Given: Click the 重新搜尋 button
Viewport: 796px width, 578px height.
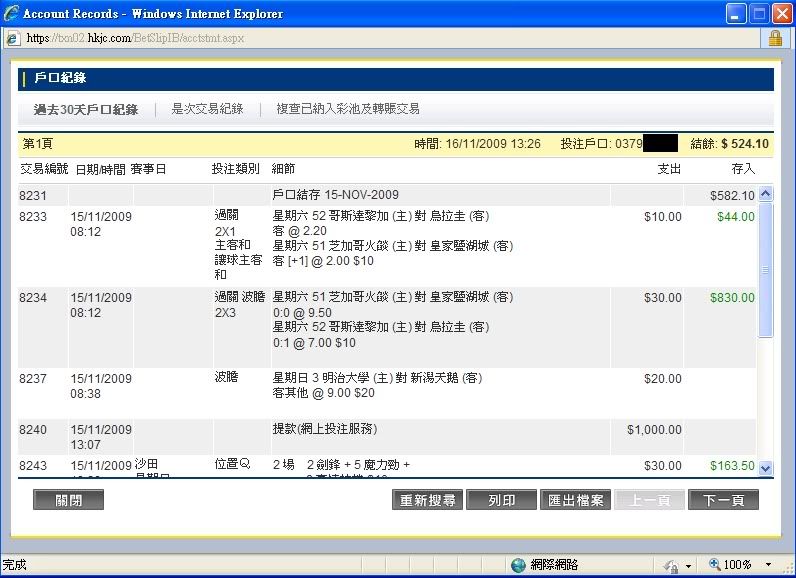Looking at the screenshot, I should point(427,500).
